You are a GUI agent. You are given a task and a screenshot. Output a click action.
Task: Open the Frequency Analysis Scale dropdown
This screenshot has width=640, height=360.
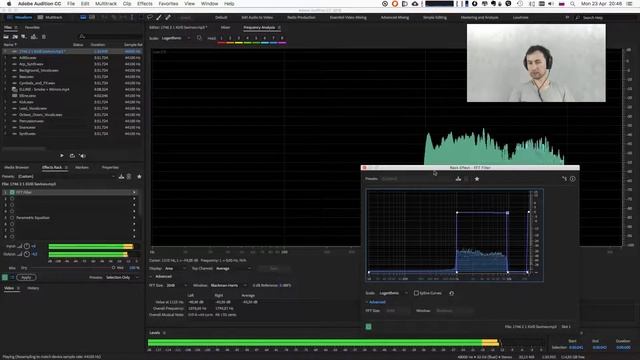pyautogui.click(x=176, y=38)
